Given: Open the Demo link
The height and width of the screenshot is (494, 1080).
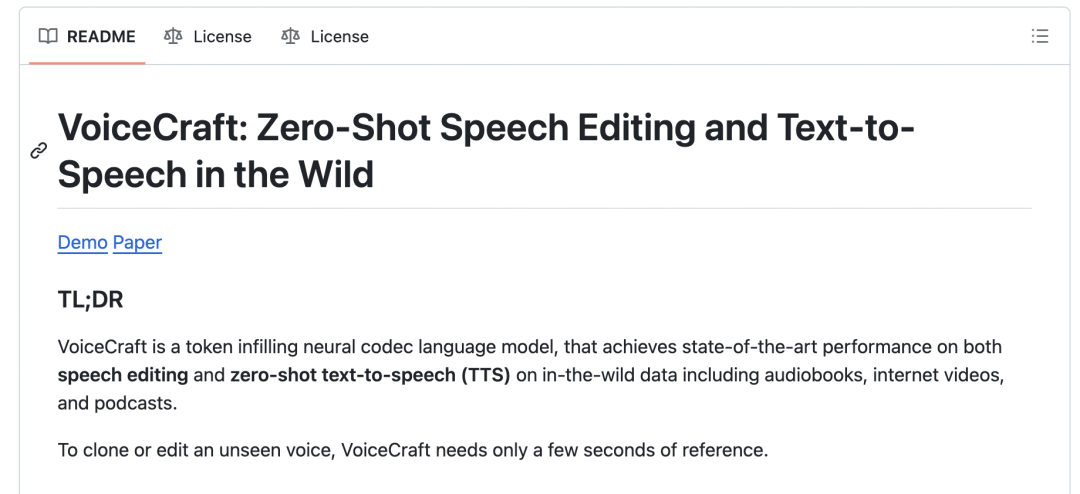Looking at the screenshot, I should coord(83,243).
